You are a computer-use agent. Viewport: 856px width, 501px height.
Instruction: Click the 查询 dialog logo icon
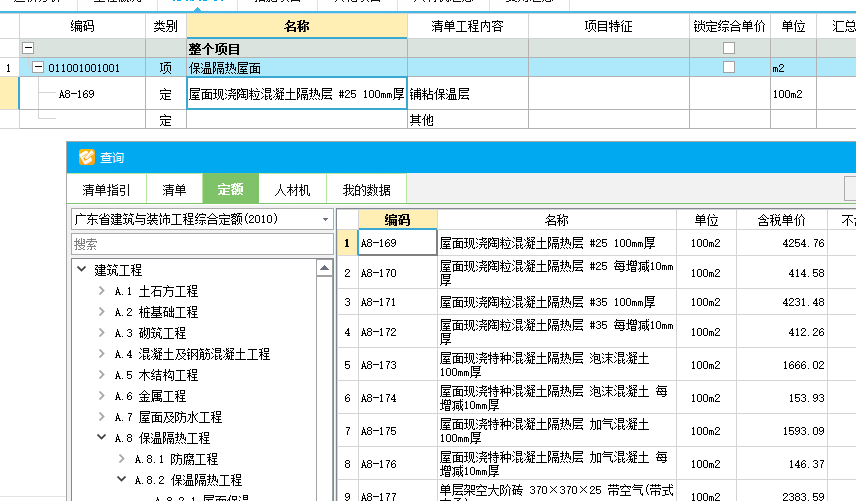pos(86,157)
